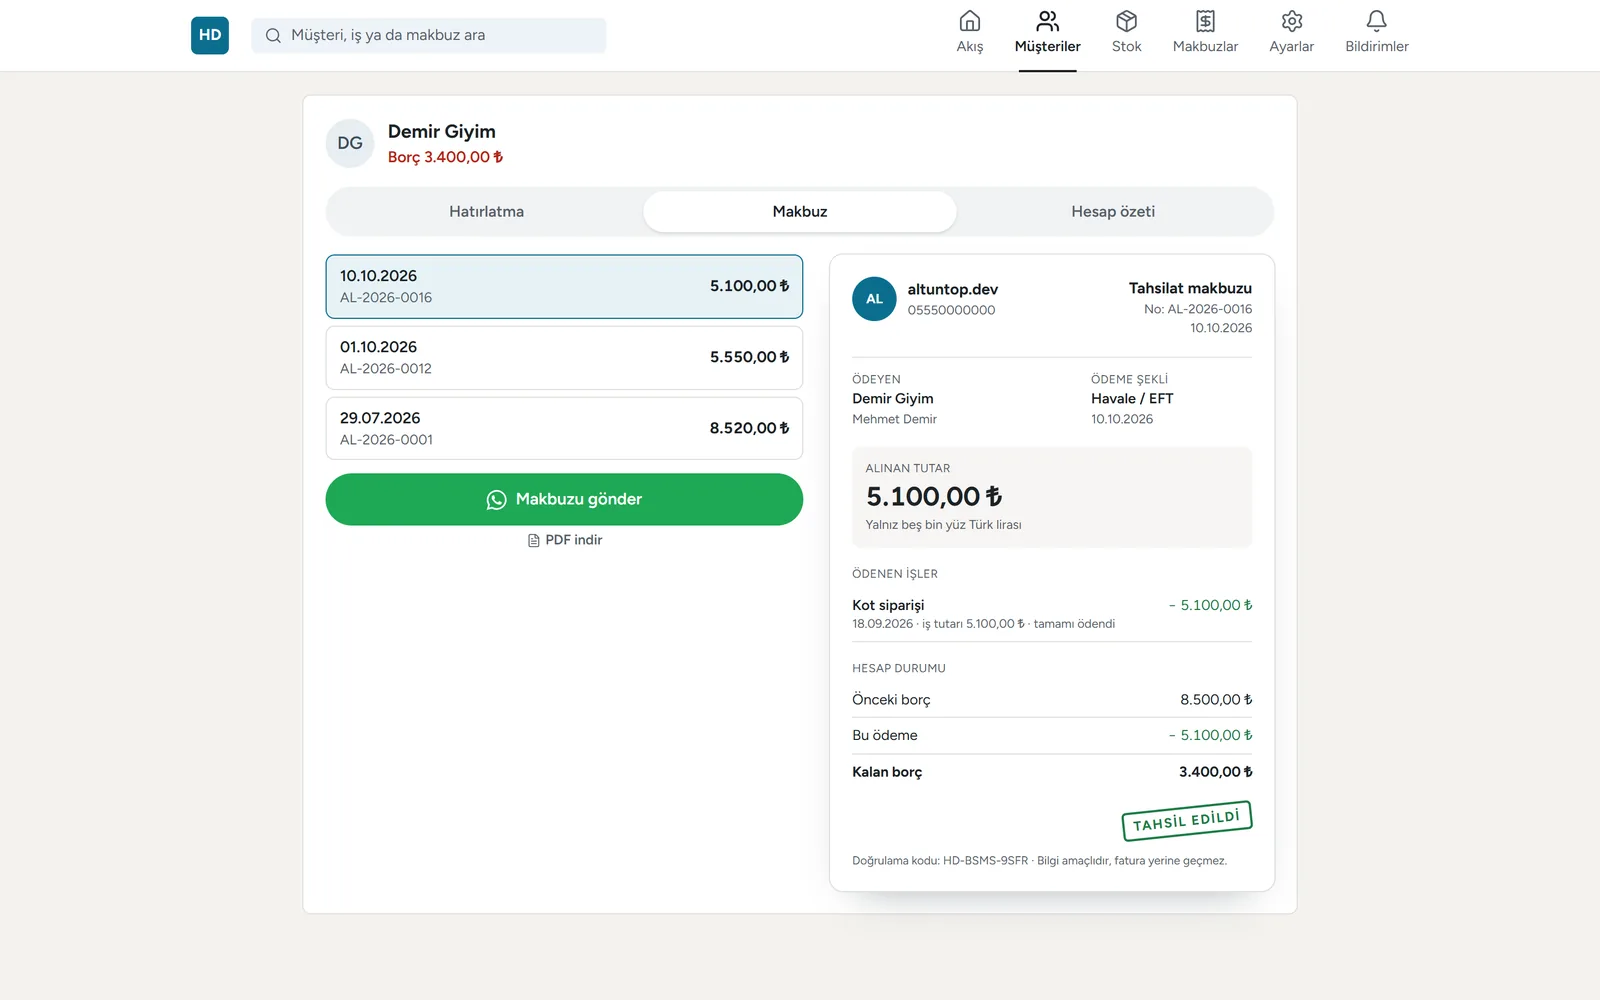Image resolution: width=1600 pixels, height=1000 pixels.
Task: Open the Bildirimler bell icon
Action: pyautogui.click(x=1376, y=21)
